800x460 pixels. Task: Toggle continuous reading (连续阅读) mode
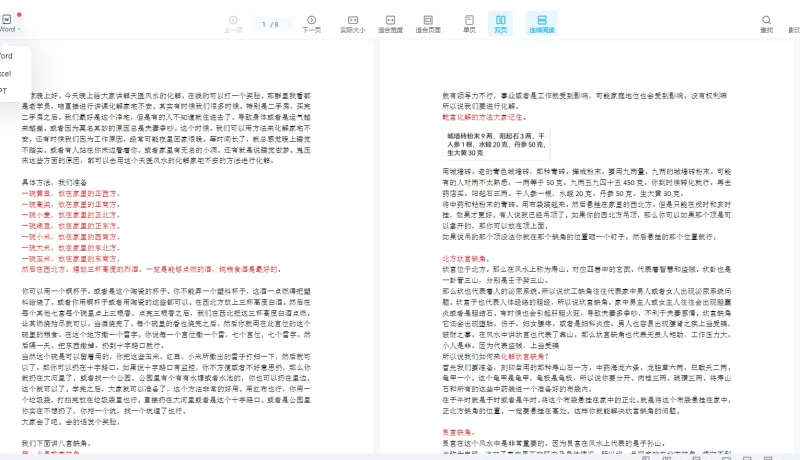[x=541, y=22]
